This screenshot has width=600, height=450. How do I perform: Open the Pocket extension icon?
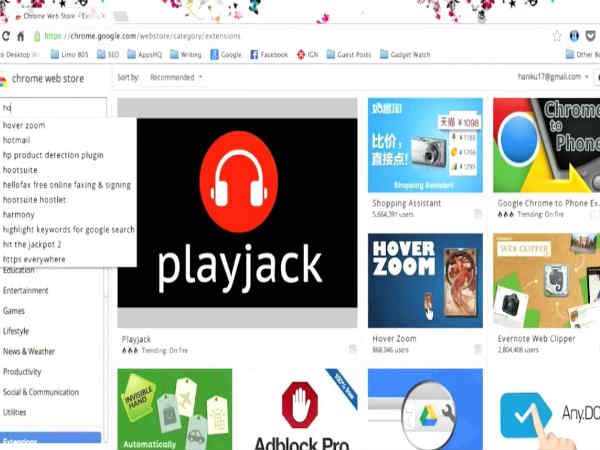click(x=590, y=36)
